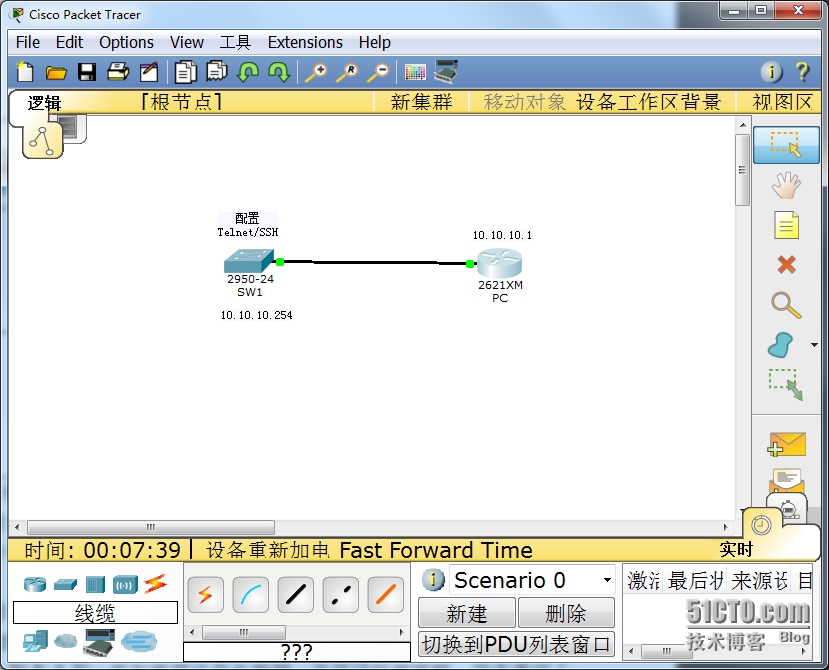Click the 新集群 button
Image resolution: width=829 pixels, height=670 pixels.
[x=421, y=102]
